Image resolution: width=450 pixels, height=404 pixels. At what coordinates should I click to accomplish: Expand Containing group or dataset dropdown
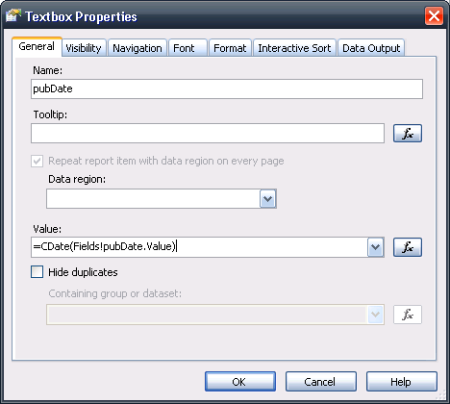[376, 314]
